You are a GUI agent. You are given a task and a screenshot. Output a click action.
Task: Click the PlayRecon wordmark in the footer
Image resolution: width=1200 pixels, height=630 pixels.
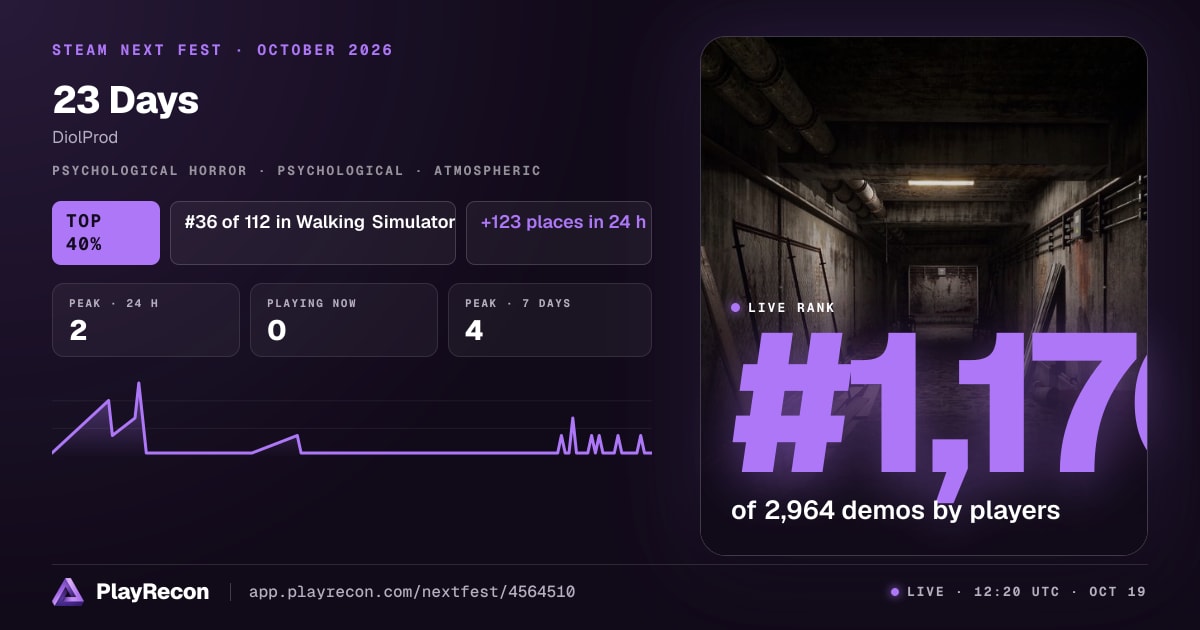coord(153,592)
